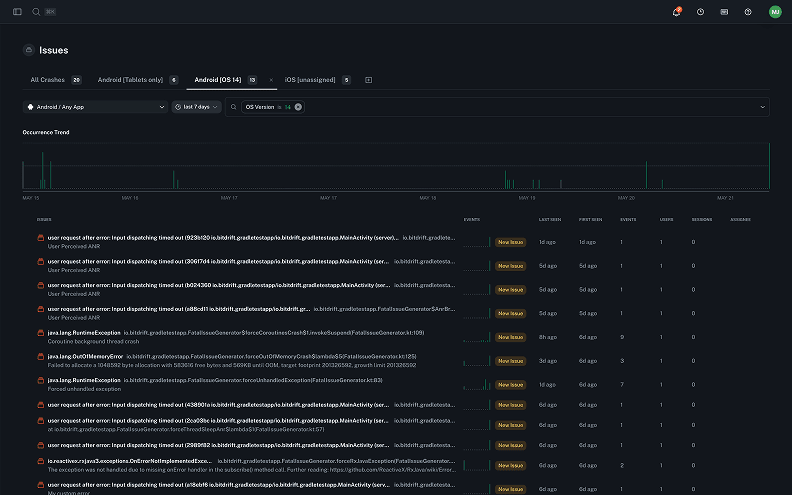This screenshot has width=792, height=495.
Task: Open the java.lang.OutOfMemoryError issue
Action: [86, 356]
